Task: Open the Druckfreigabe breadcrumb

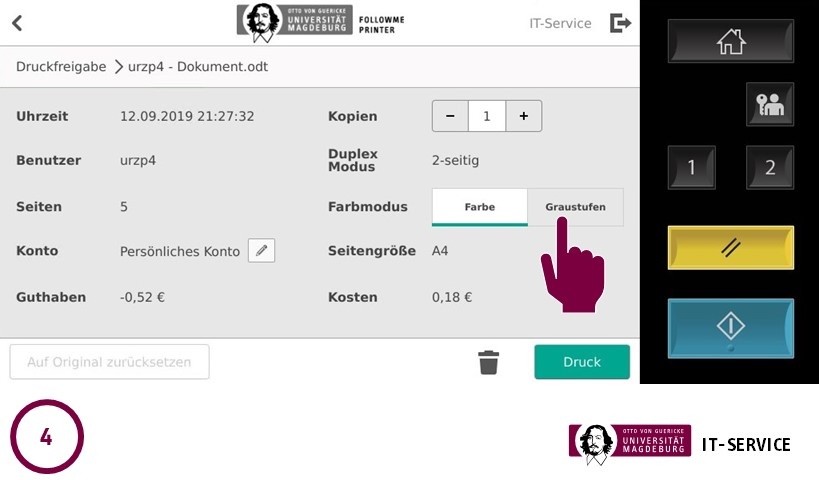Action: point(61,67)
